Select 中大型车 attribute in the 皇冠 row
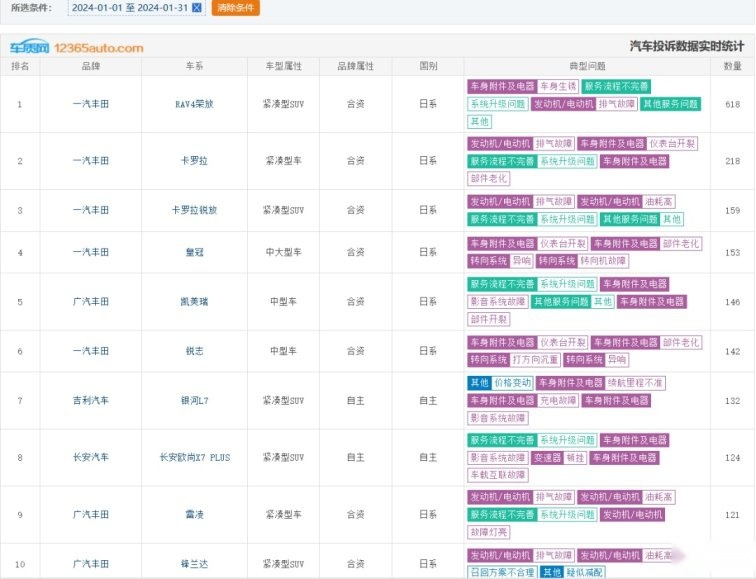 [x=284, y=252]
